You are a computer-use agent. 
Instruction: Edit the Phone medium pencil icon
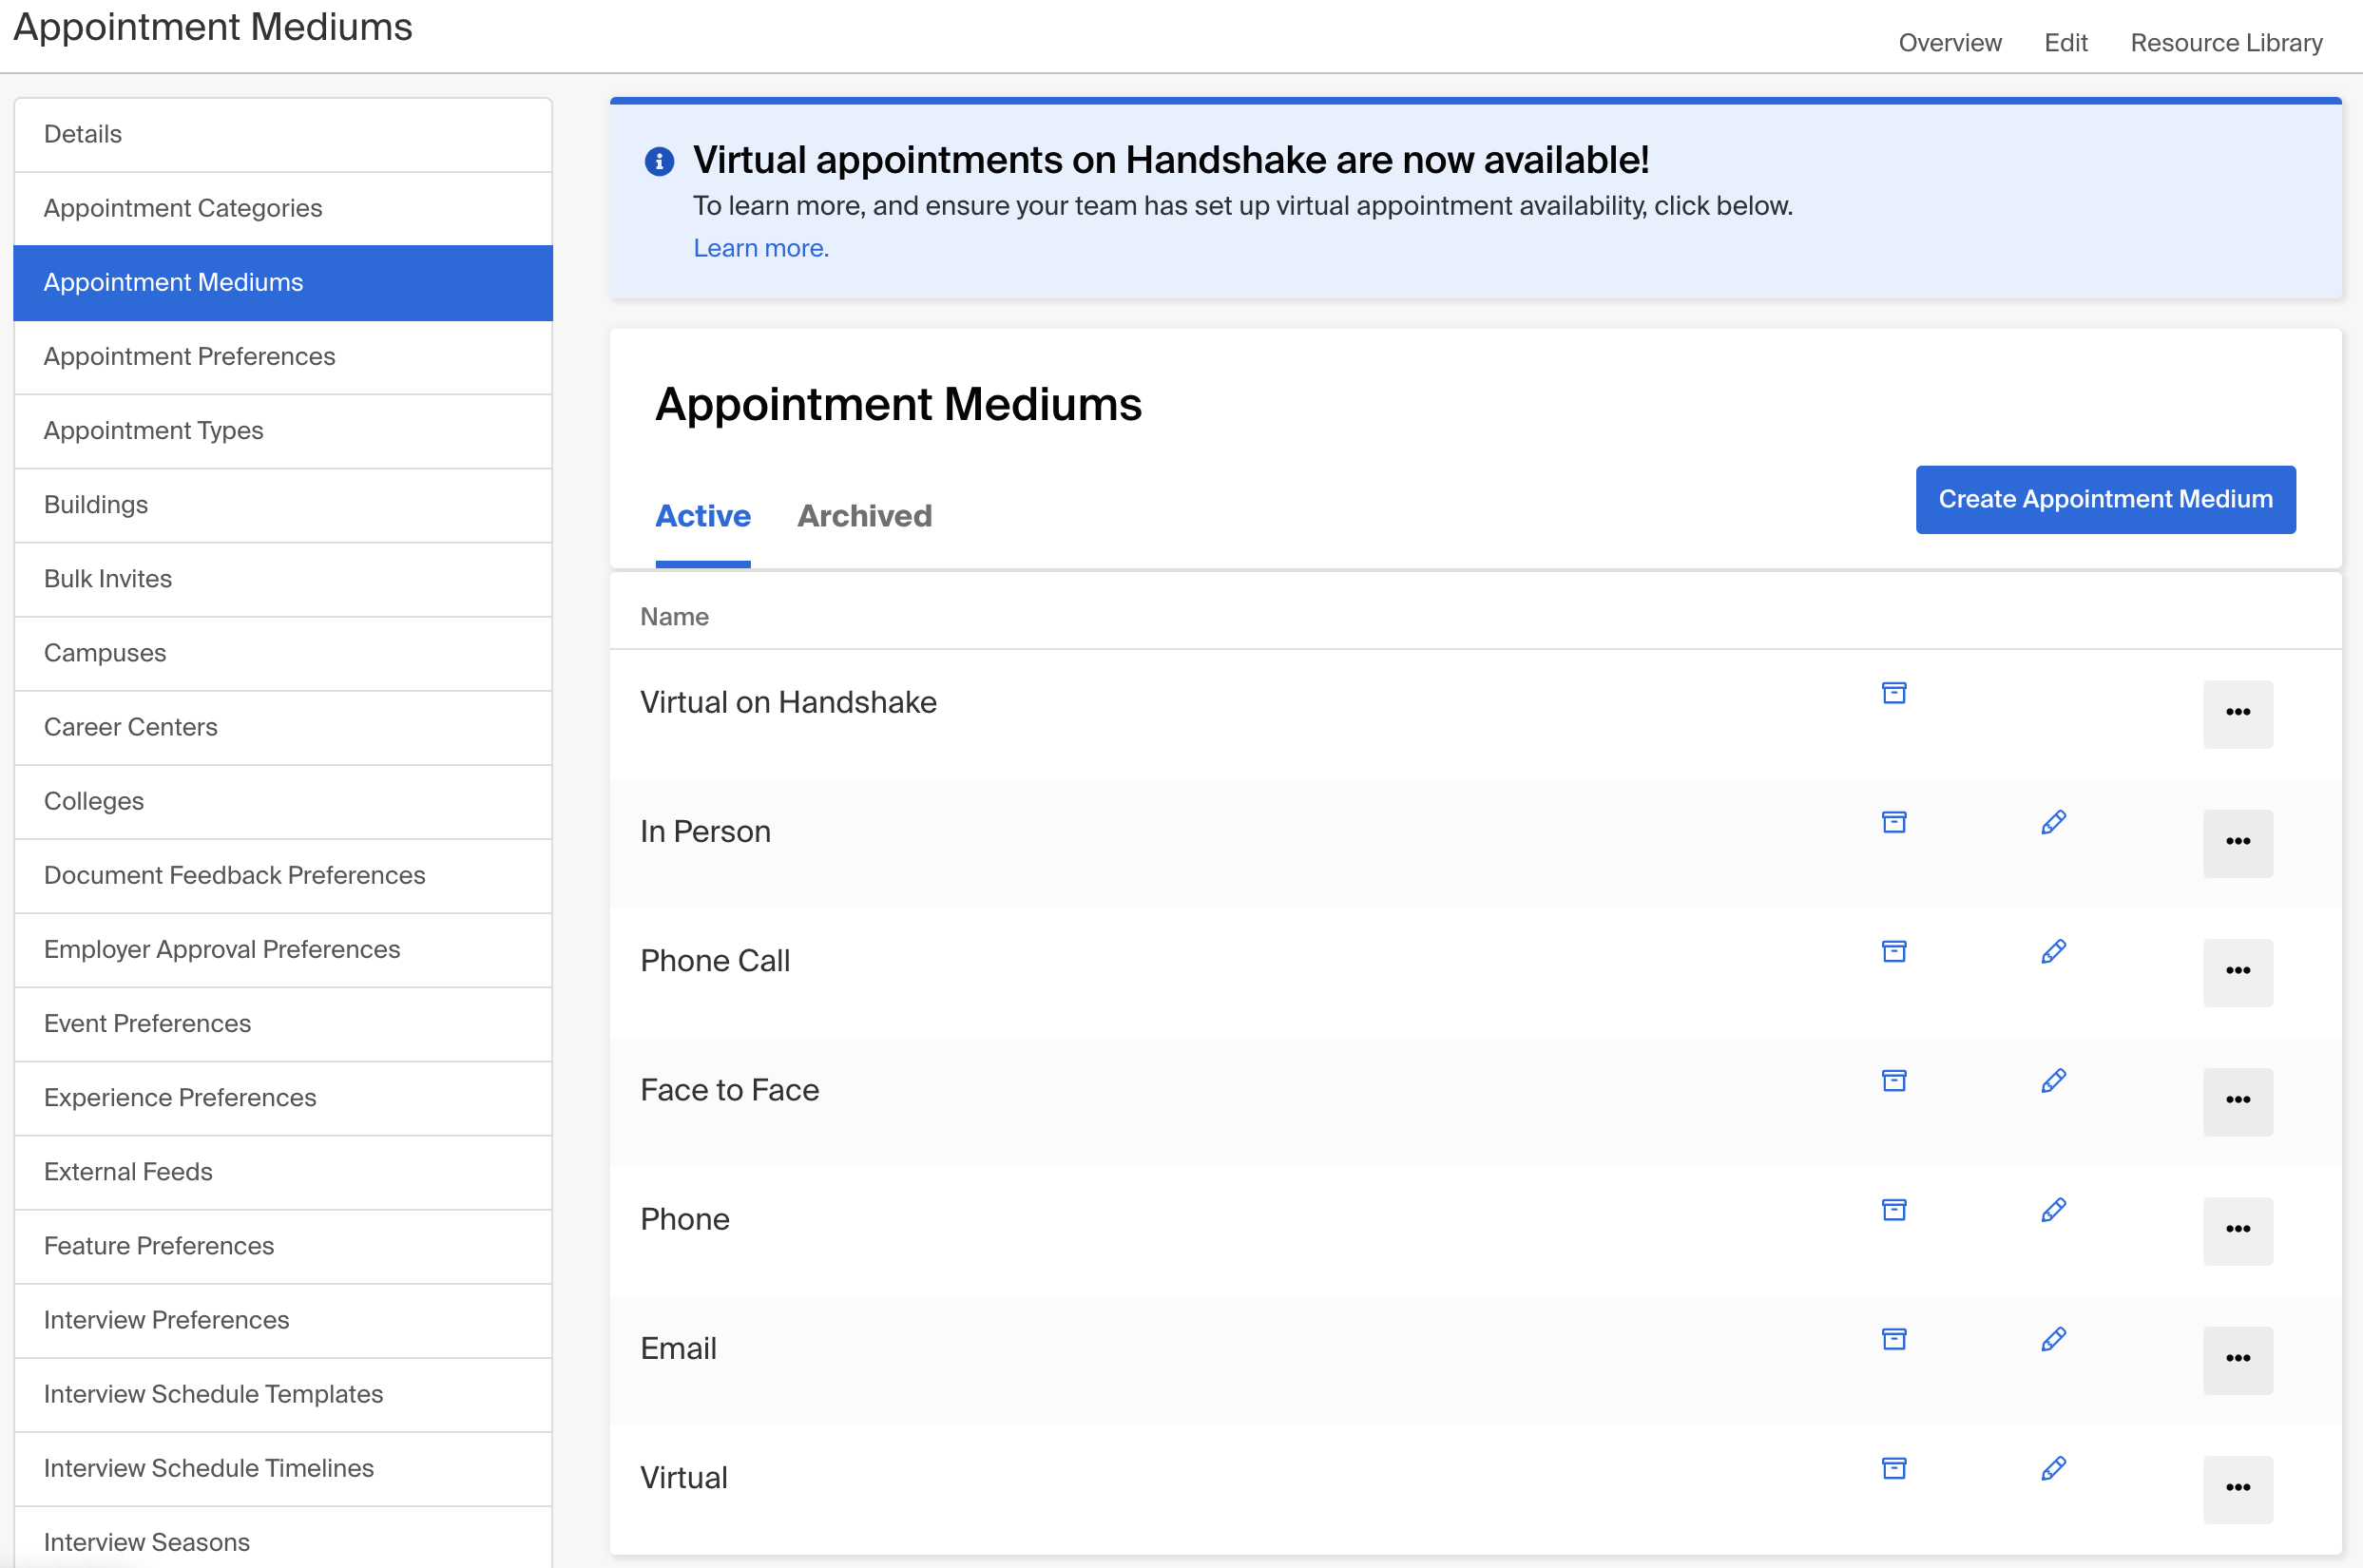point(2054,1210)
